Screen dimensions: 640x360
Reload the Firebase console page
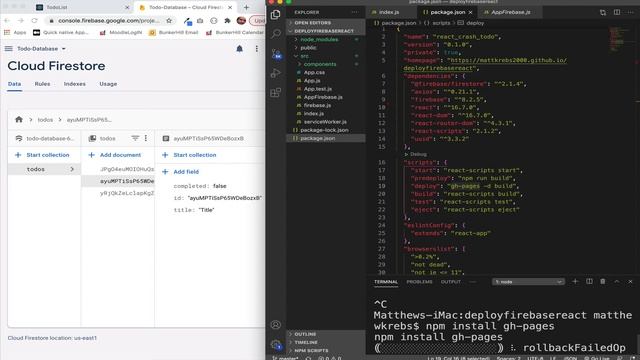pyautogui.click(x=34, y=20)
